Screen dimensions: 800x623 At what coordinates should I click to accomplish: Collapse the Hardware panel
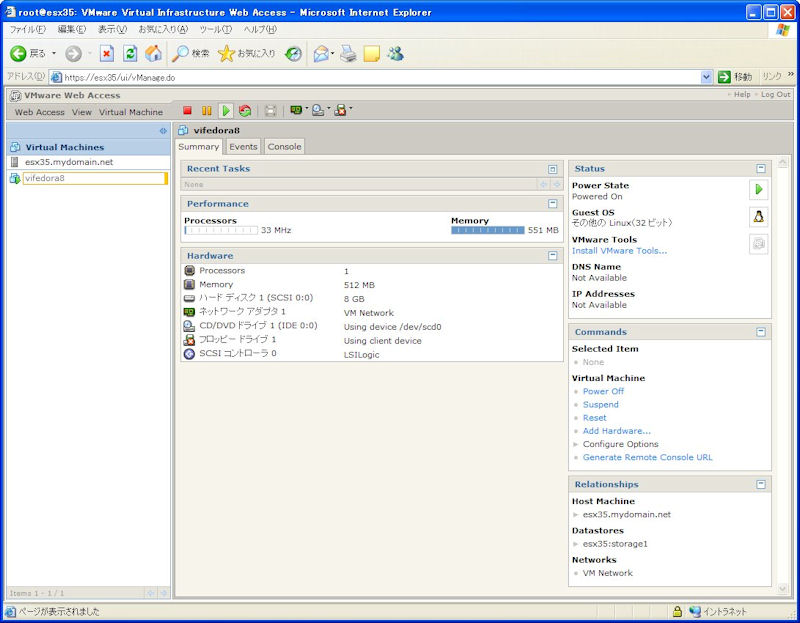coord(553,256)
